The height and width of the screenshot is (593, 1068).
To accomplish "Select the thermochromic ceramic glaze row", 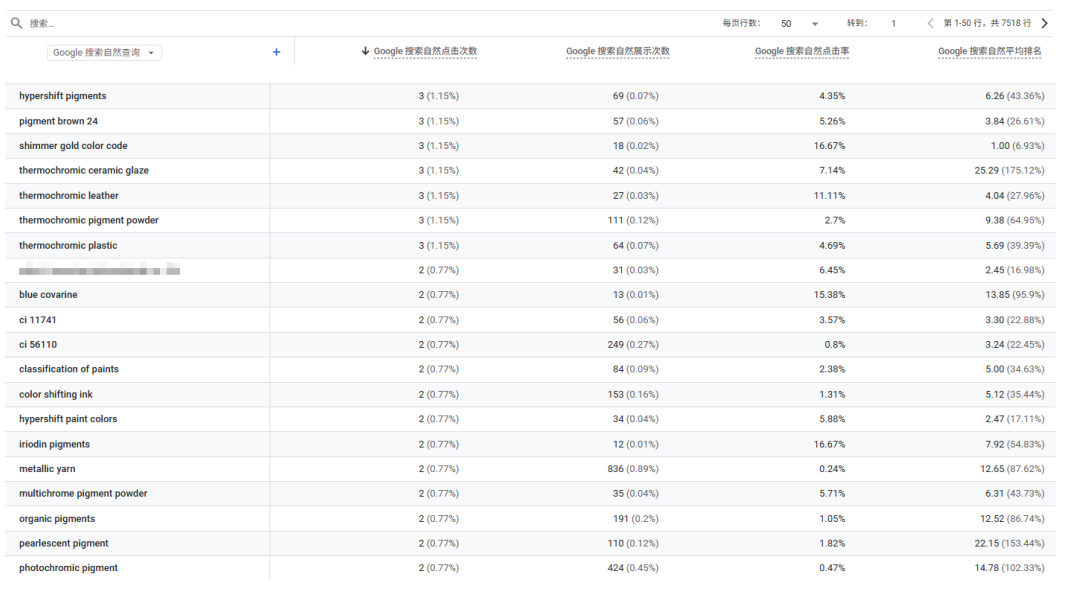I will pyautogui.click(x=84, y=171).
